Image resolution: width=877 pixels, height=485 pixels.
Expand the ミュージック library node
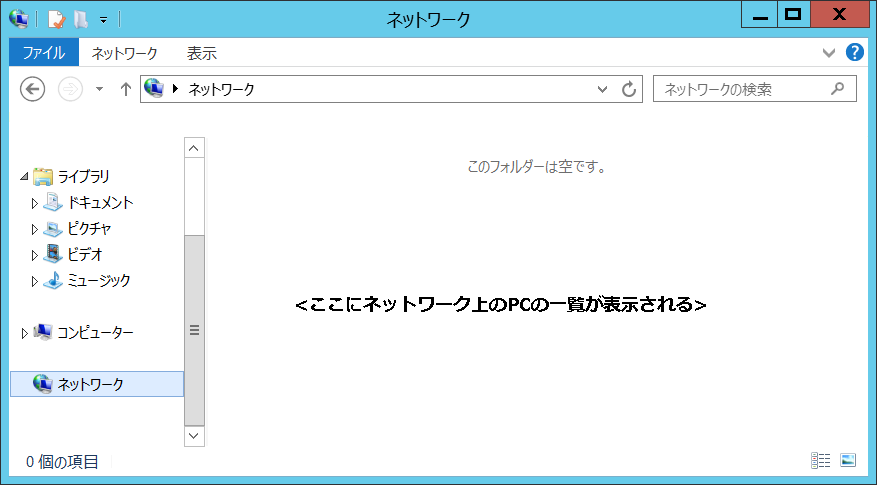pyautogui.click(x=34, y=281)
